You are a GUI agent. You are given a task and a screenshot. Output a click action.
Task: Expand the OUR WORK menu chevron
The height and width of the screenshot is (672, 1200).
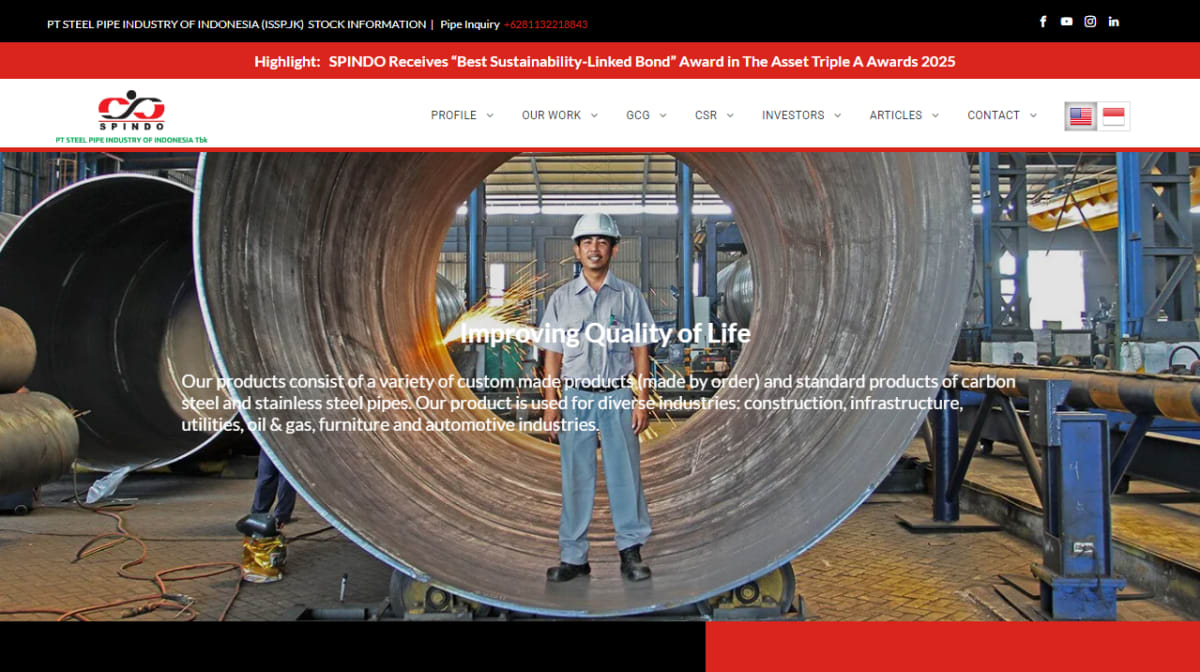(x=594, y=115)
